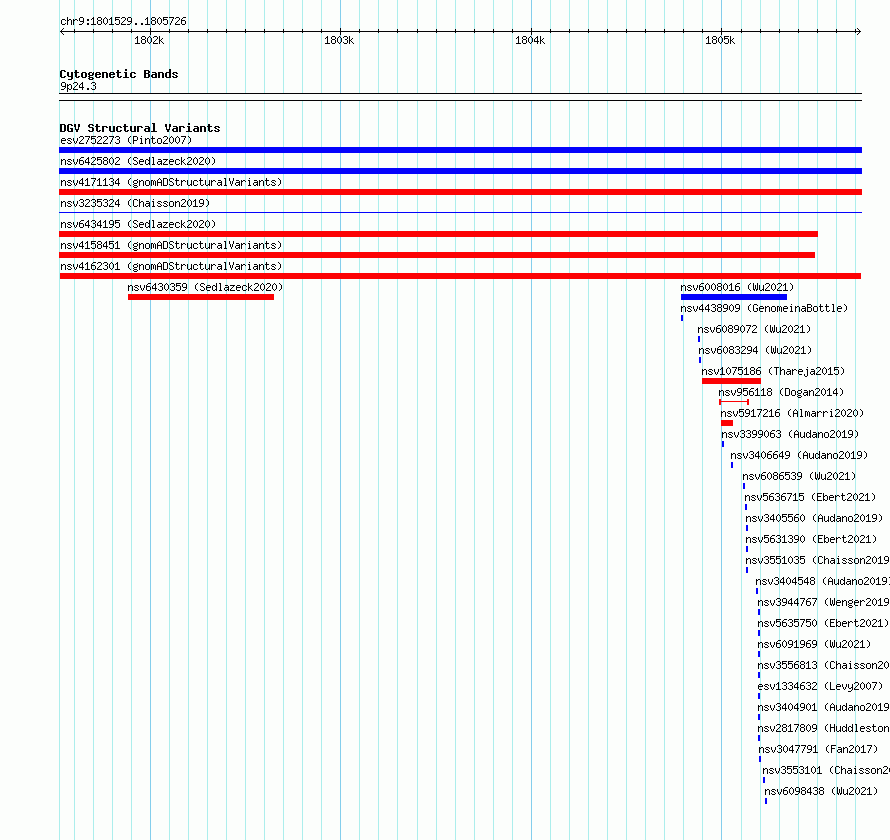Click the red bar under nsv6430359
Viewport: 890px width, 840px height.
pos(201,297)
